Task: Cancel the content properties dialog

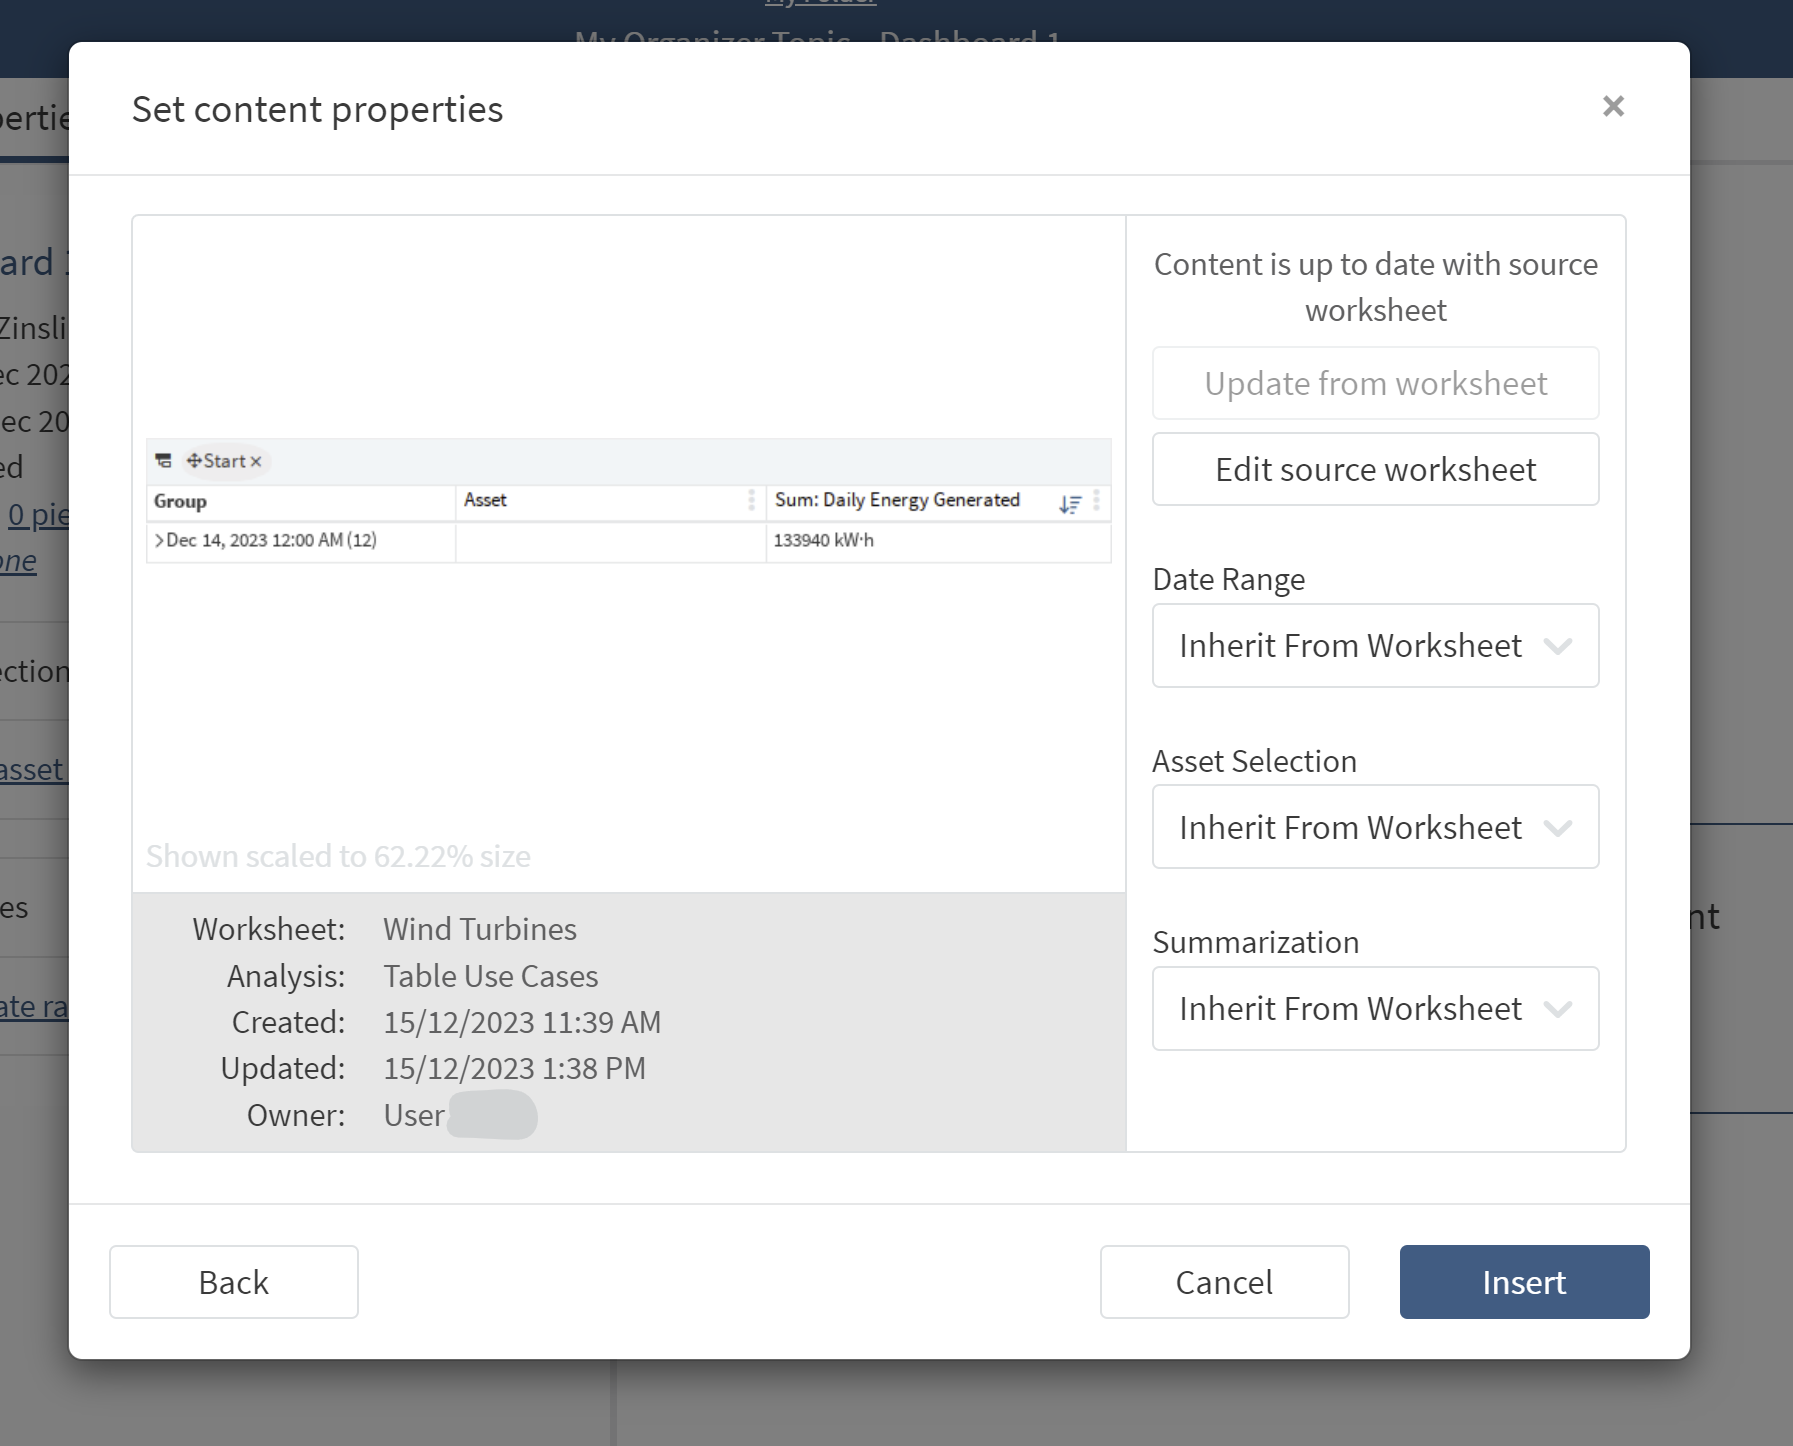Action: pyautogui.click(x=1224, y=1282)
